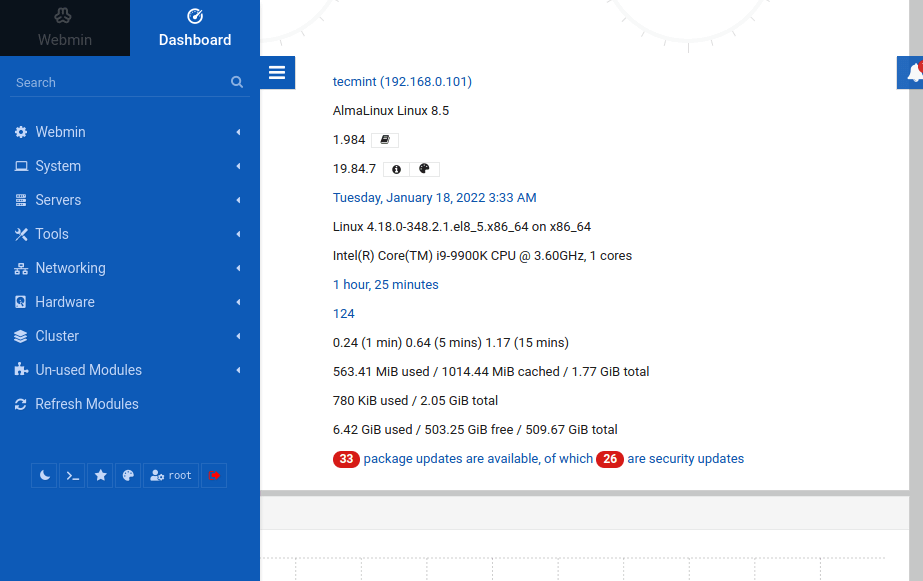Expand the Un-used Modules section
The width and height of the screenshot is (923, 581).
coord(88,370)
